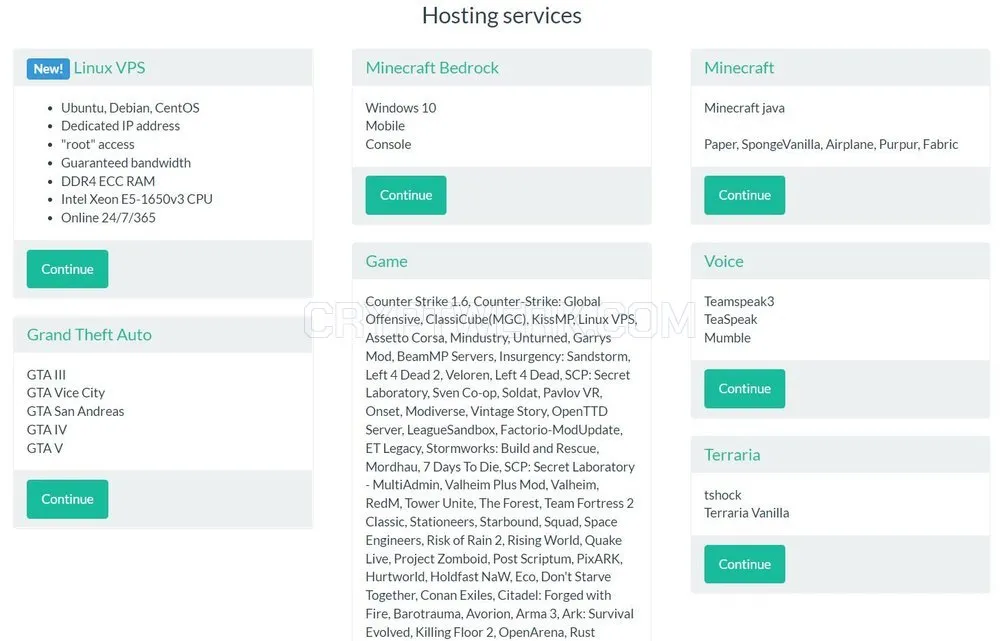
Task: Select 'GTA San Andreas' entry
Action: (x=75, y=411)
